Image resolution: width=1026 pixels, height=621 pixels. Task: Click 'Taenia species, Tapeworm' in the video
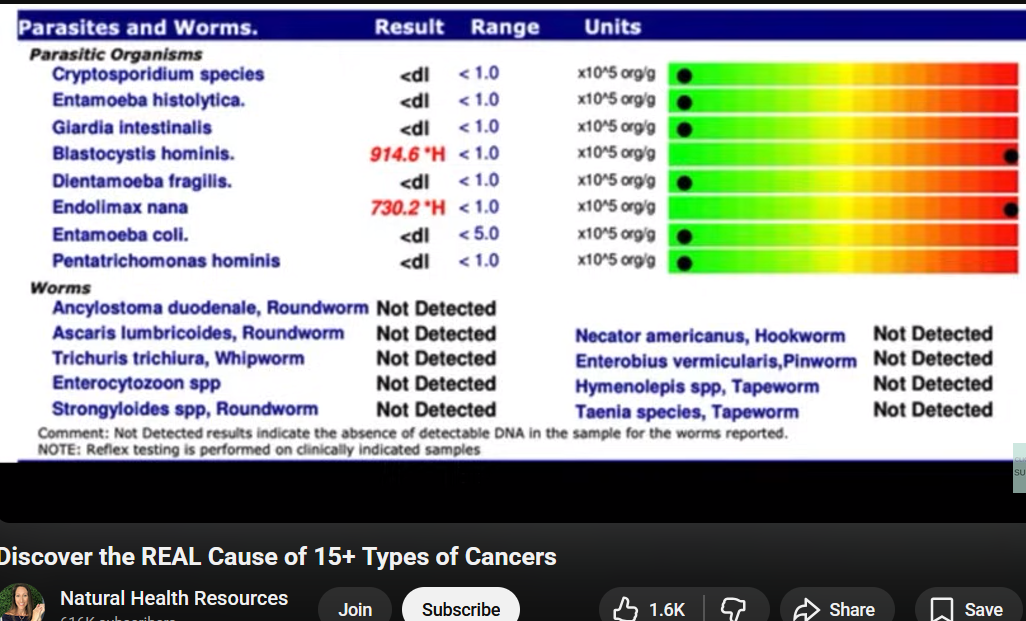(686, 411)
